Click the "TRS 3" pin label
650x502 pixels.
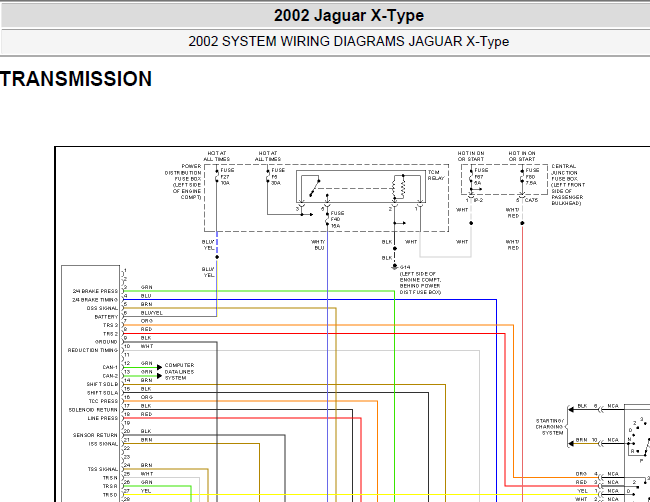[x=110, y=325]
